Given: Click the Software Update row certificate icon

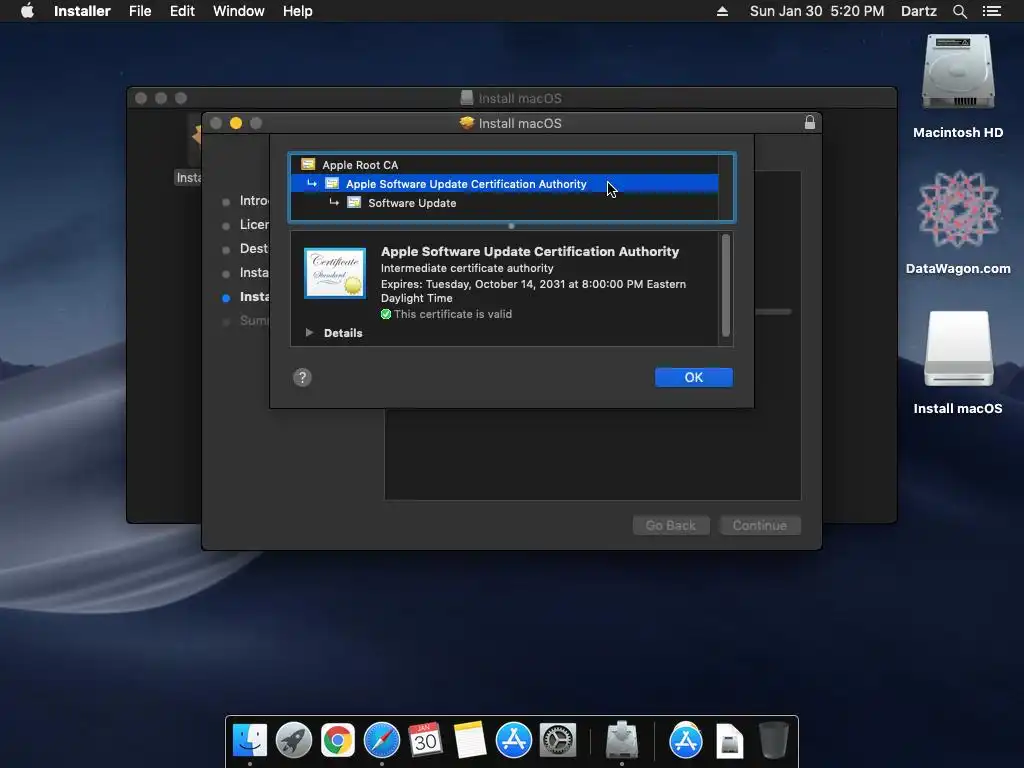Looking at the screenshot, I should 354,202.
